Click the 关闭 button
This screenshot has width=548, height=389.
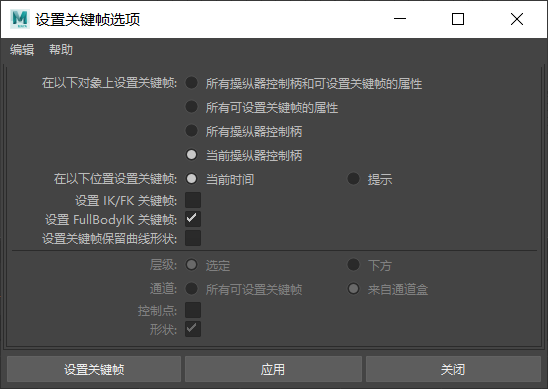pyautogui.click(x=453, y=369)
